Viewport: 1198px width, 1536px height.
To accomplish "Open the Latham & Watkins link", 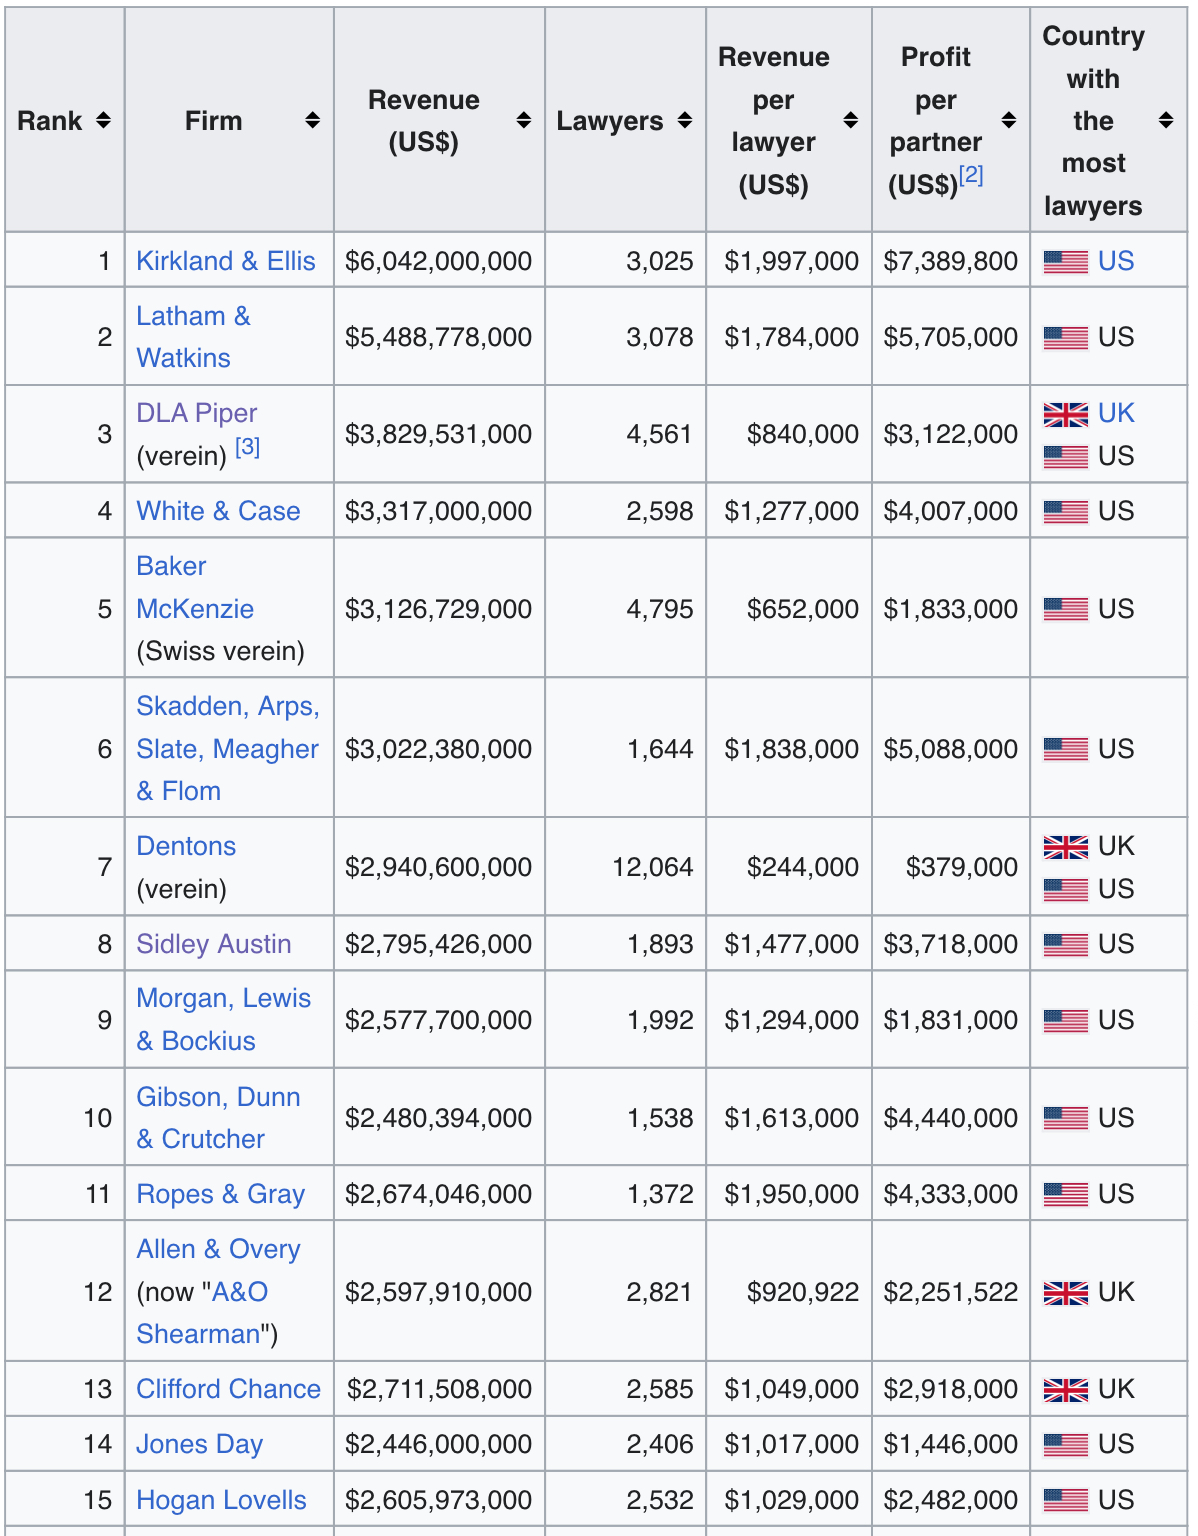I will point(194,337).
